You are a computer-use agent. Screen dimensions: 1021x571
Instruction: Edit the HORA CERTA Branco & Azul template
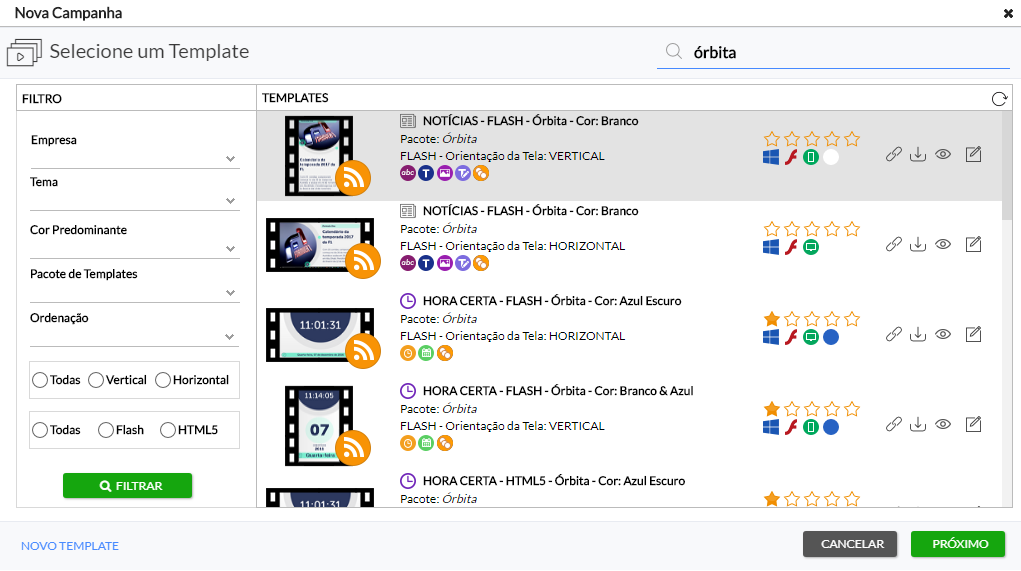tap(973, 425)
